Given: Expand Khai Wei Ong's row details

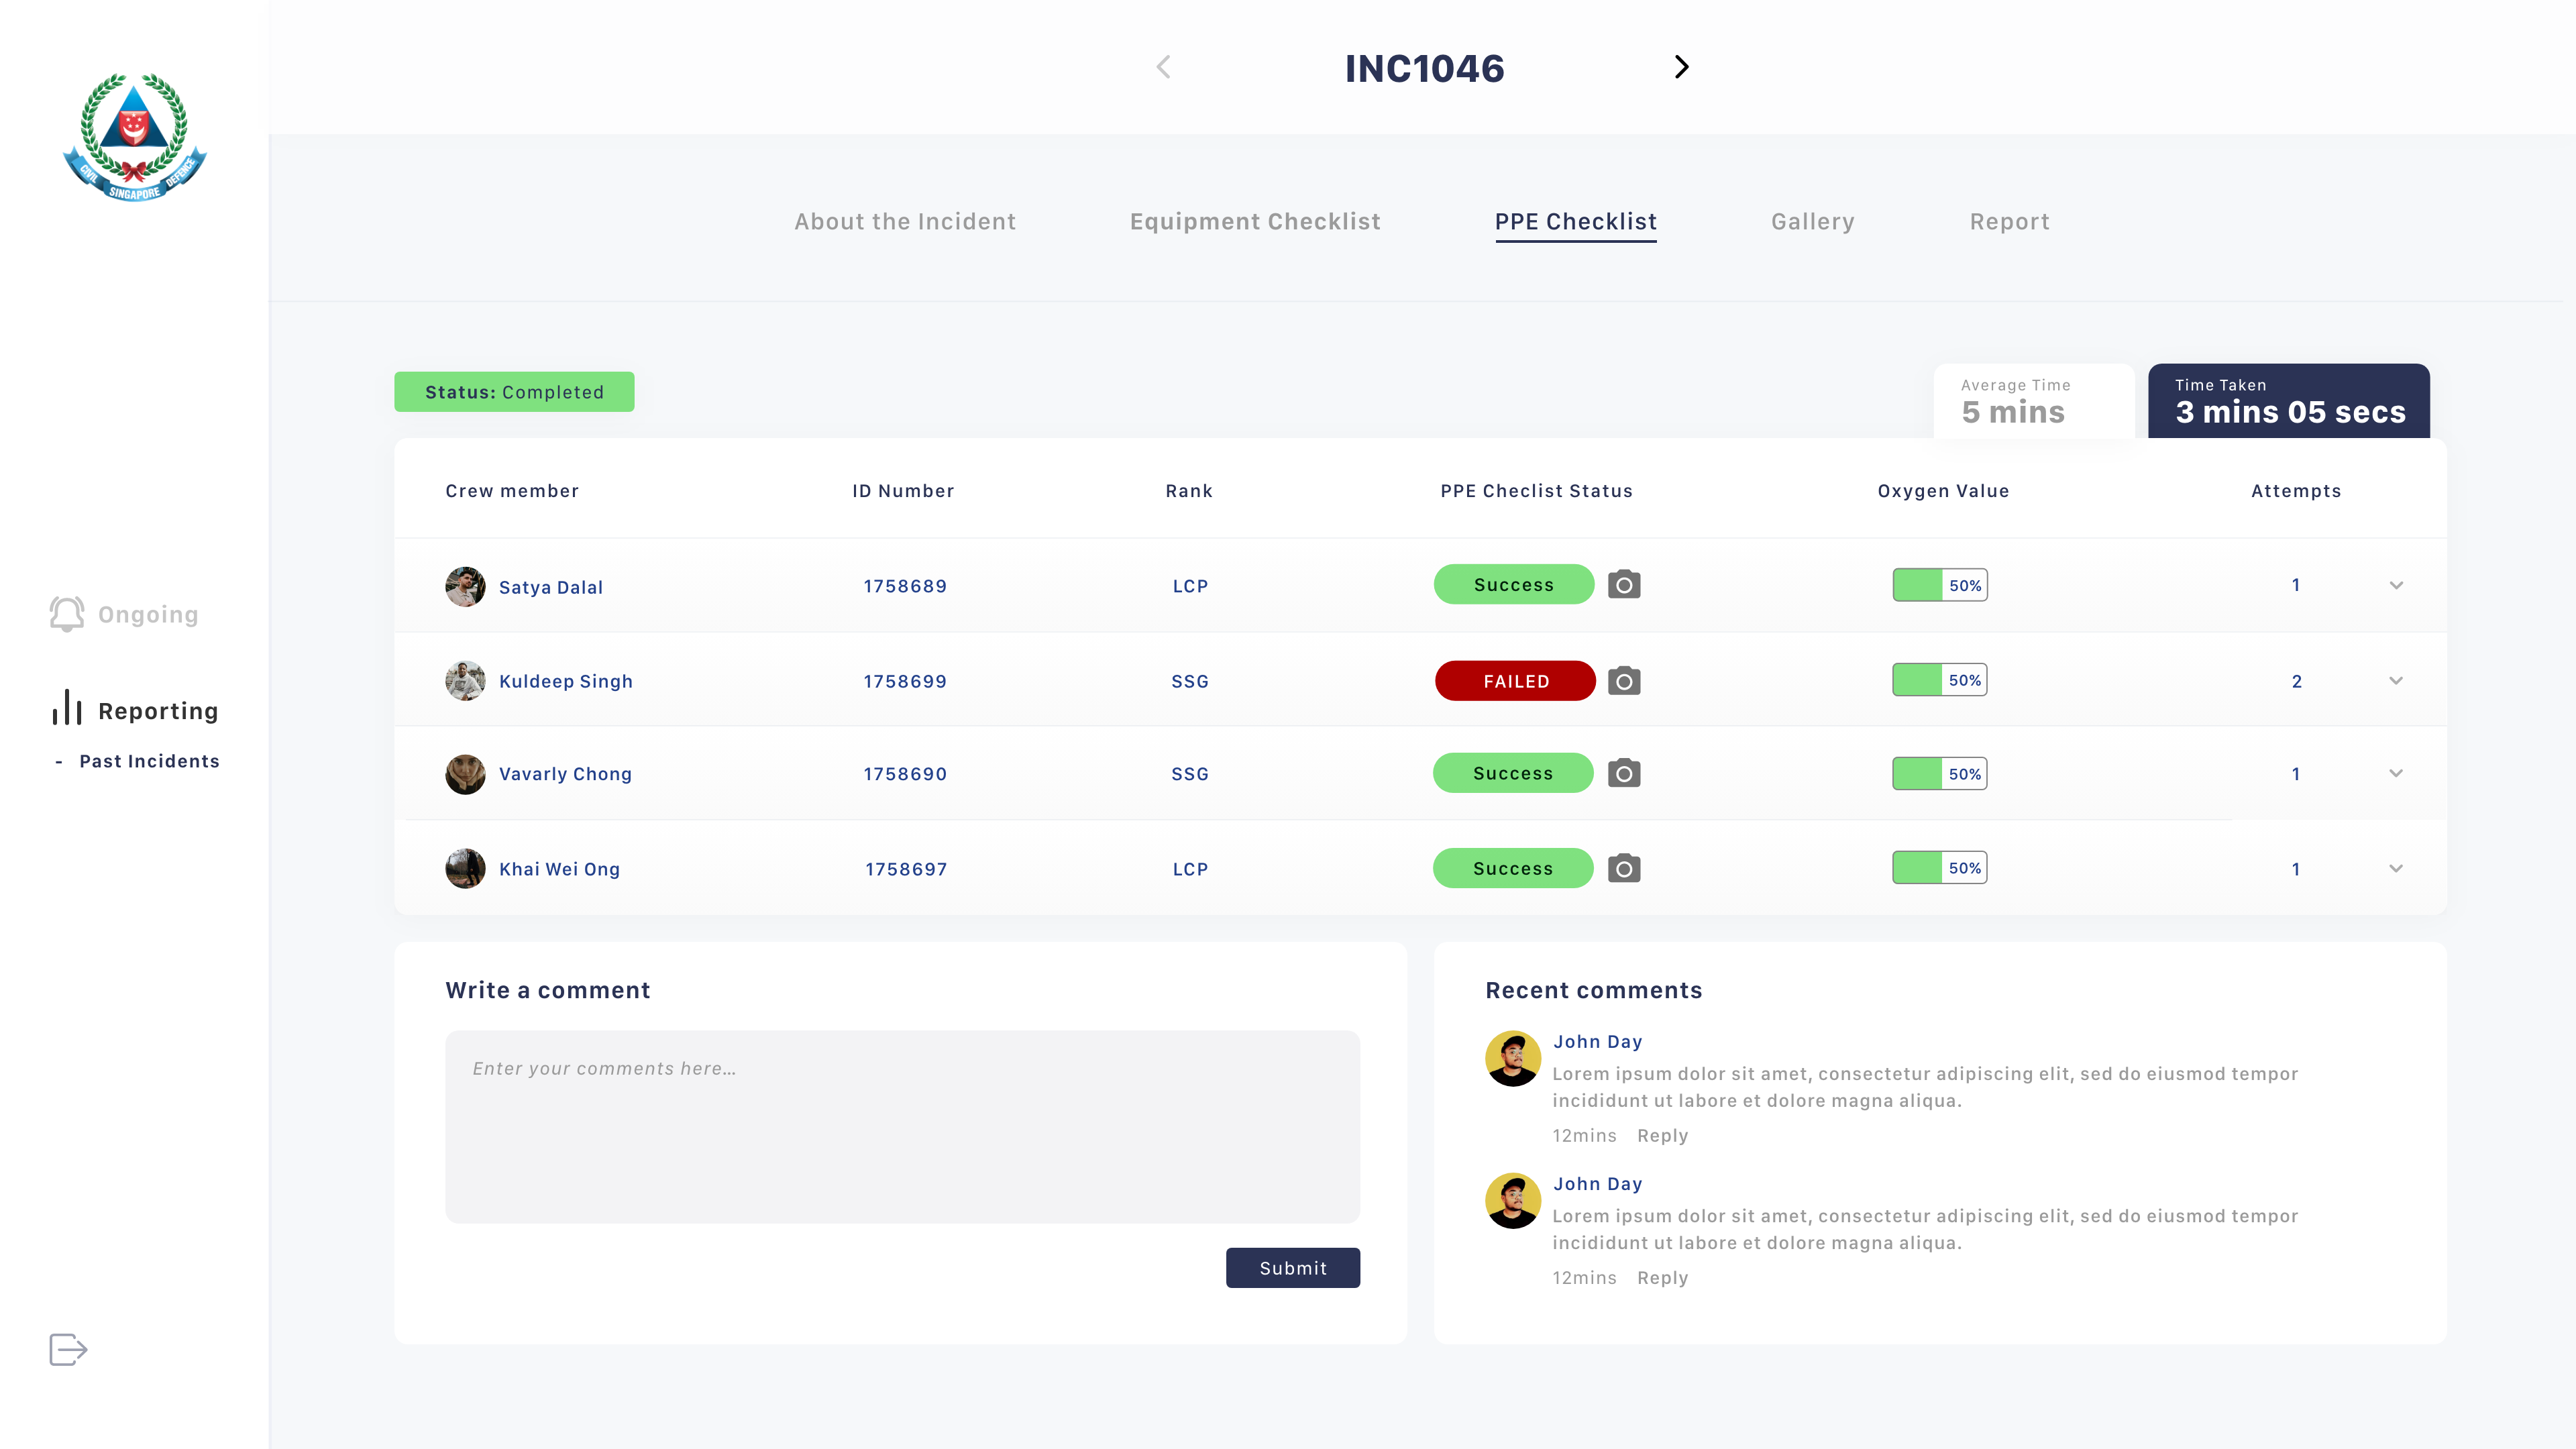Looking at the screenshot, I should coord(2396,868).
